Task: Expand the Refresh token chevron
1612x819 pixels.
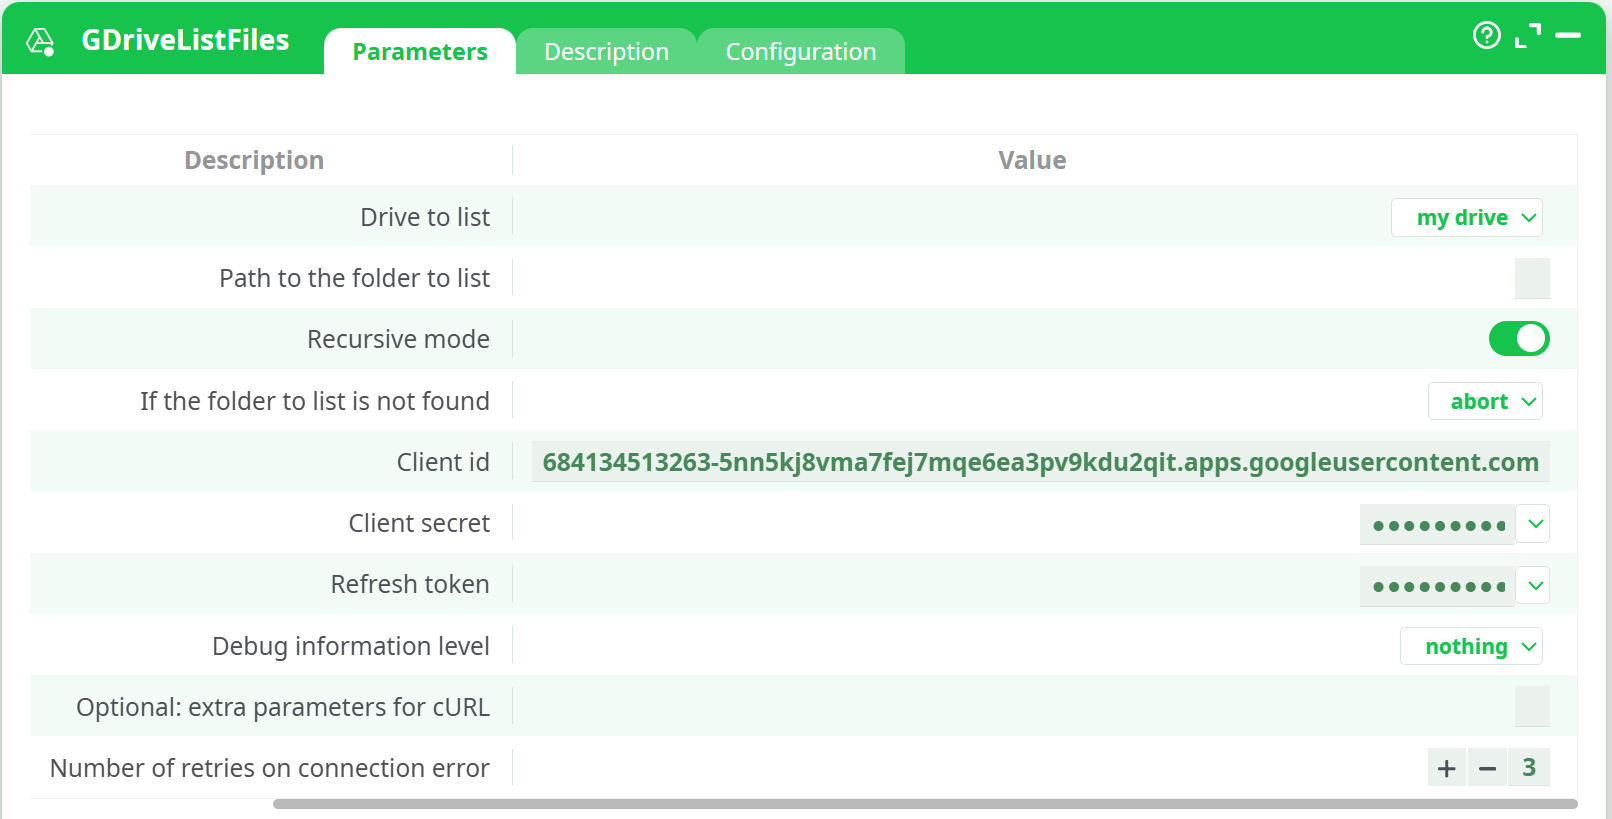Action: tap(1535, 586)
